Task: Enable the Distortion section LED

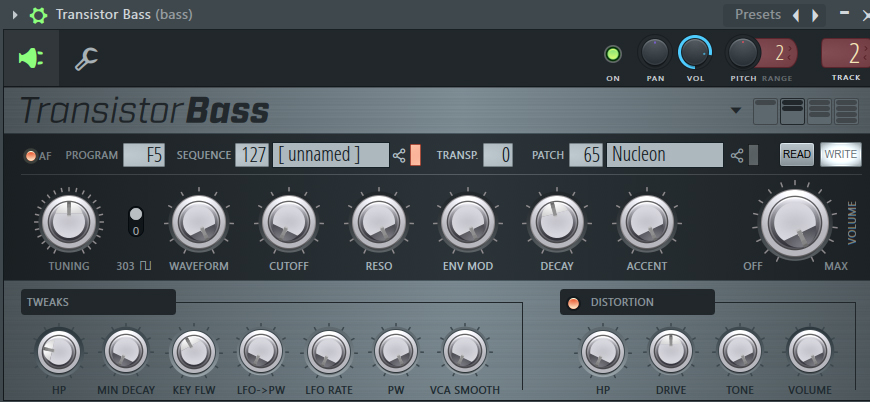Action: click(574, 303)
